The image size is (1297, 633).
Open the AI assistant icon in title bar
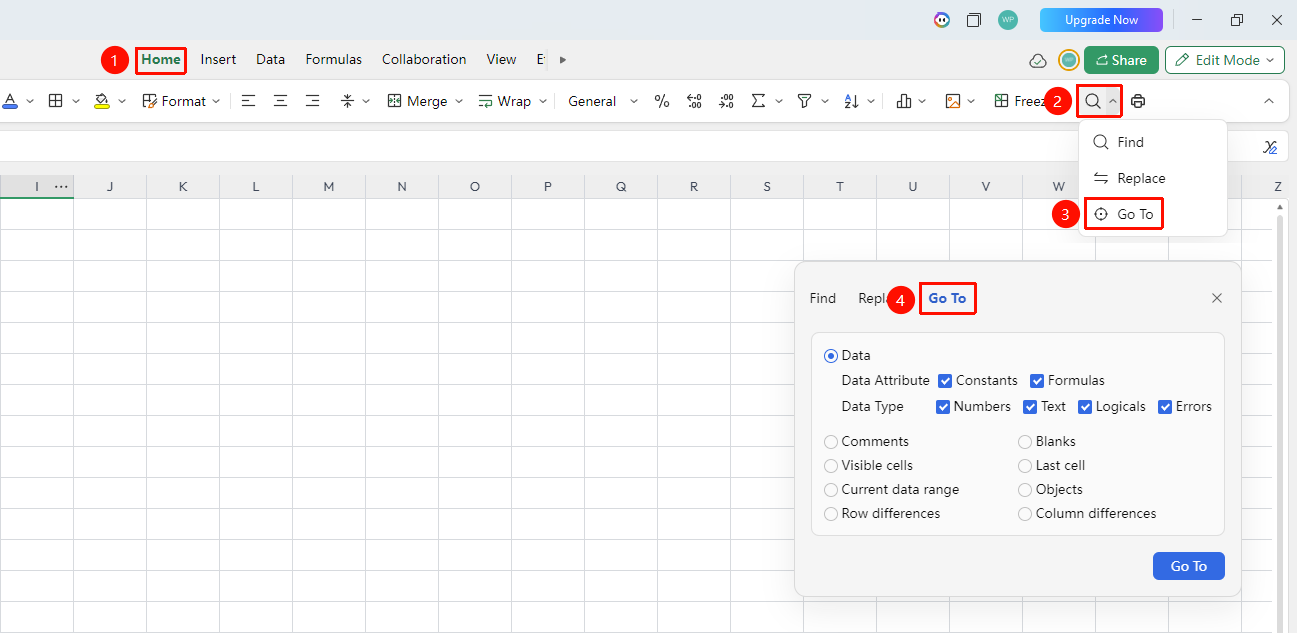pyautogui.click(x=942, y=20)
